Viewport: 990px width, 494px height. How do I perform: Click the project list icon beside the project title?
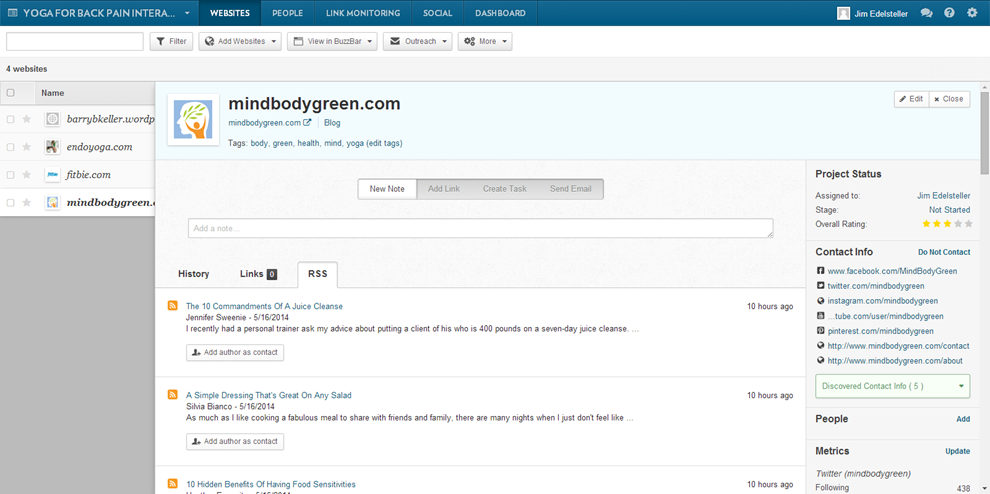tap(13, 13)
